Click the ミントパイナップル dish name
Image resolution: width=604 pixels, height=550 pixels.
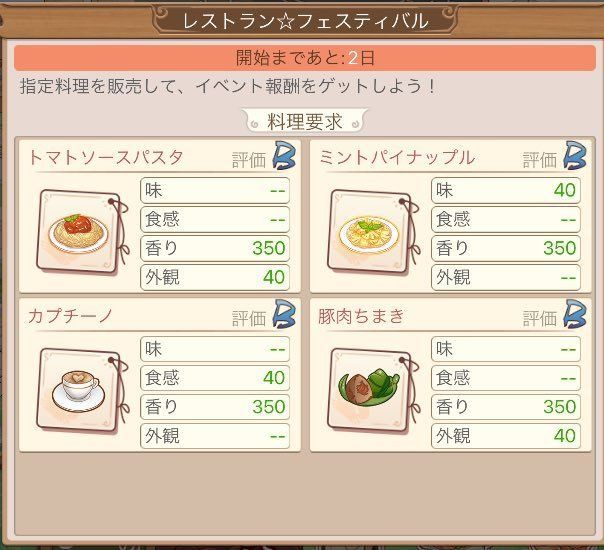397,158
